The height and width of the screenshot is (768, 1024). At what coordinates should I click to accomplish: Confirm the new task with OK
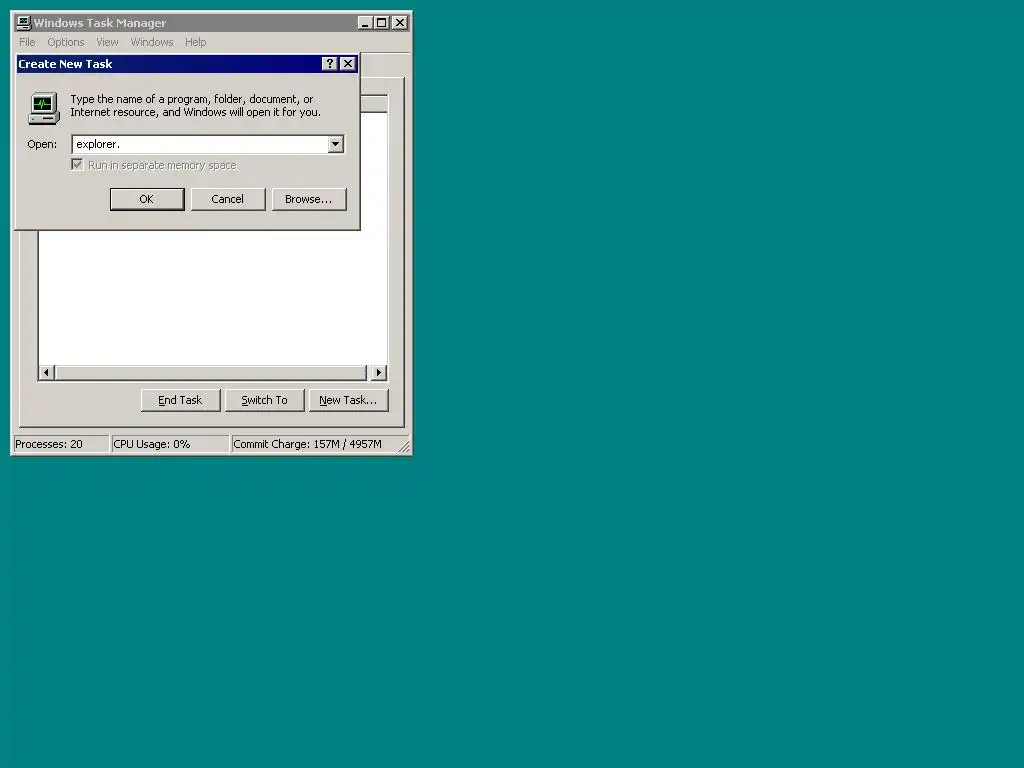click(x=147, y=199)
